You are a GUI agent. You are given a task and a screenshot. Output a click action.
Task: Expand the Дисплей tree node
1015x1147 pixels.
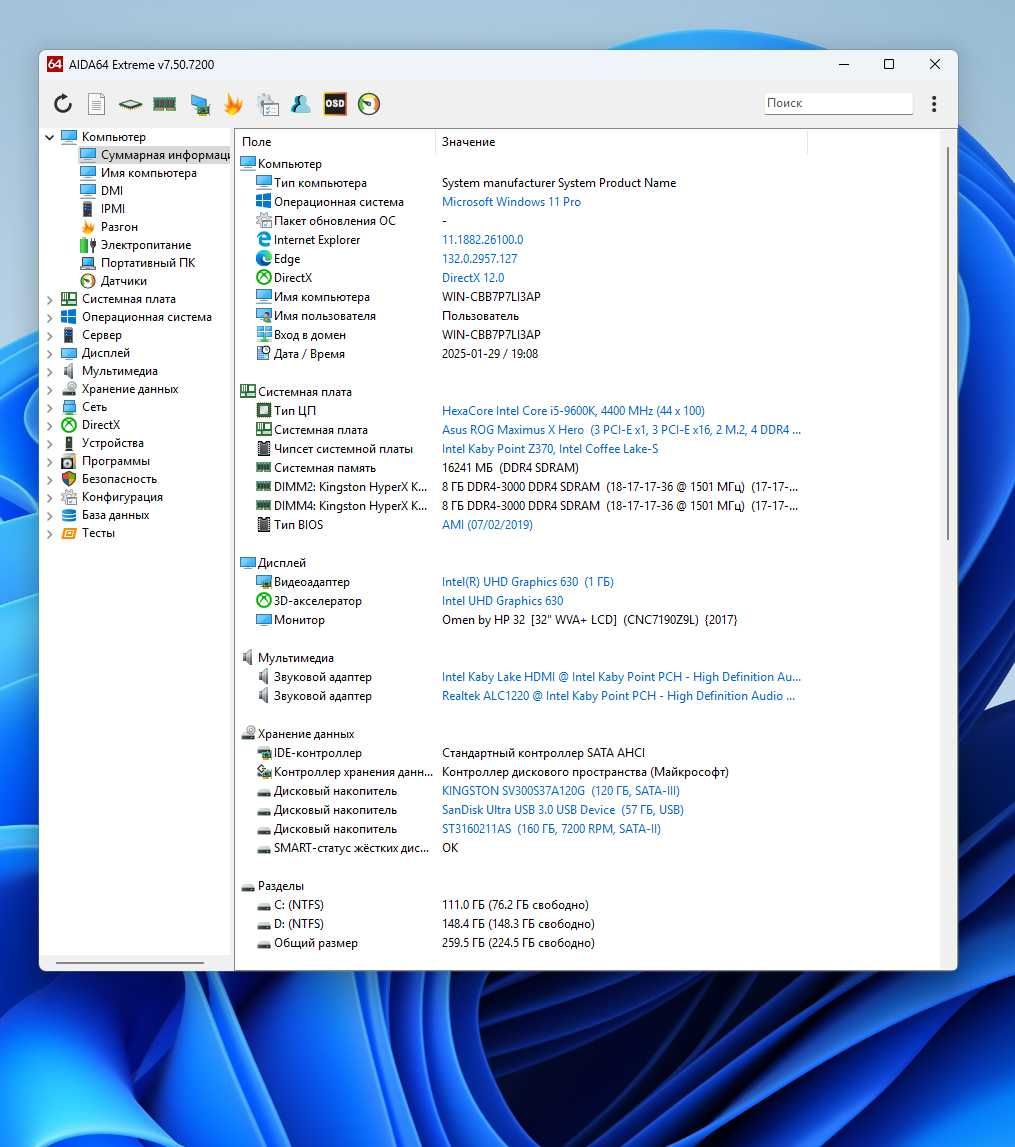tap(50, 353)
